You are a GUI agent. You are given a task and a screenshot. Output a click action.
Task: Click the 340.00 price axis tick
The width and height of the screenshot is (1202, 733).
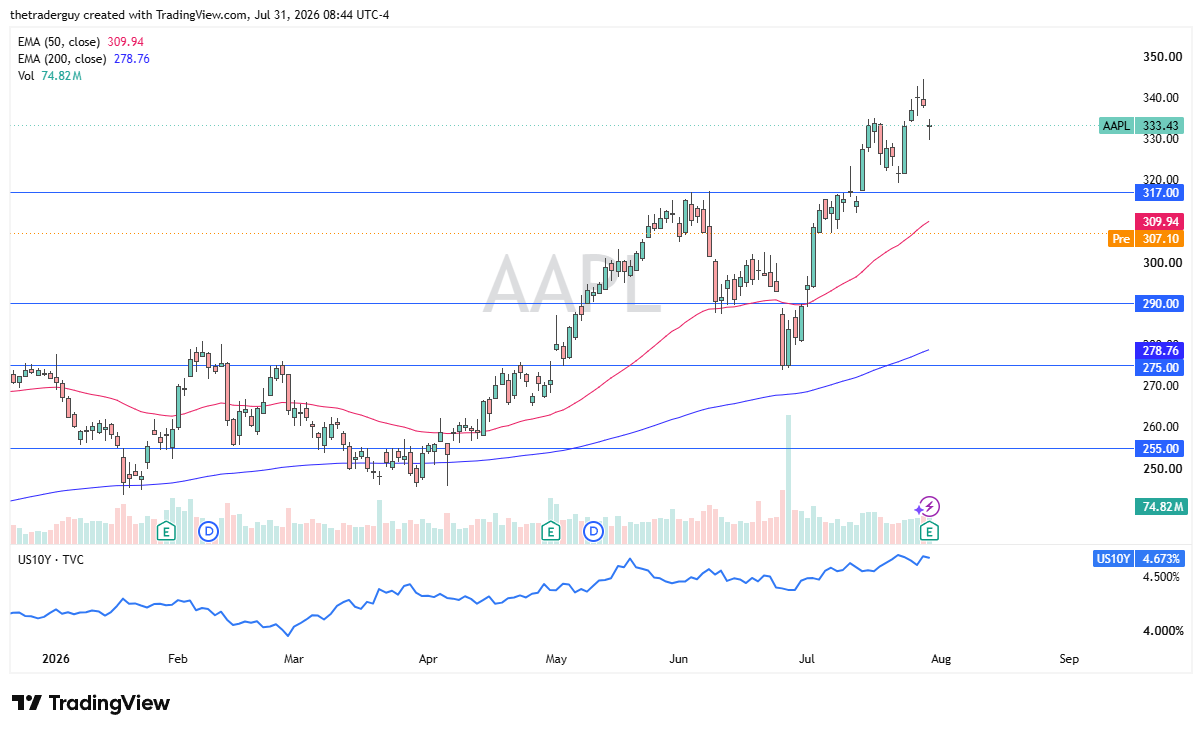click(x=1161, y=98)
